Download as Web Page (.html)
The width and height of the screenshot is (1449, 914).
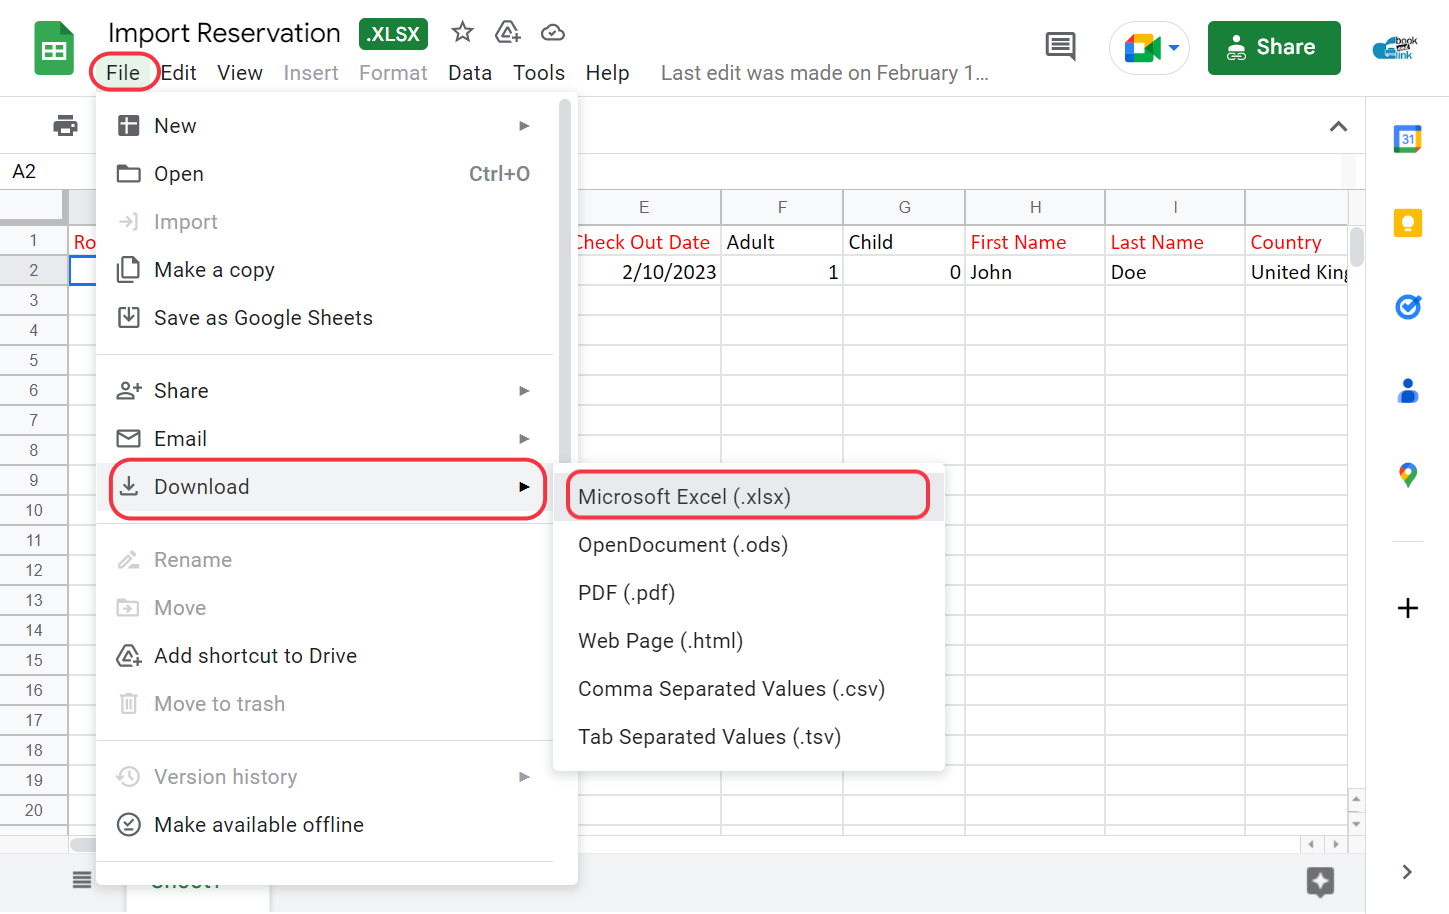(748, 641)
